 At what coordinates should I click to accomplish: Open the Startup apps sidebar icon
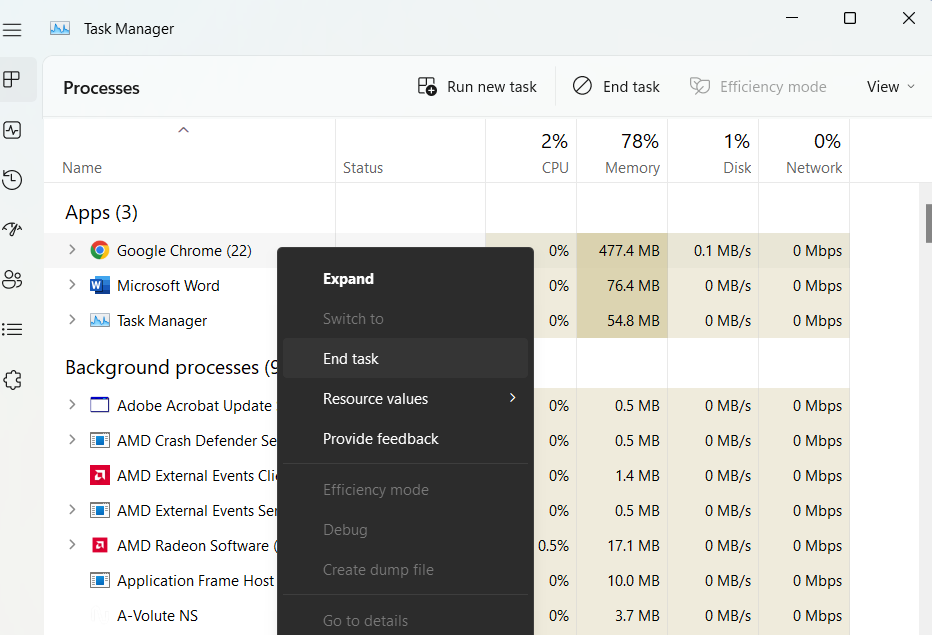point(12,229)
